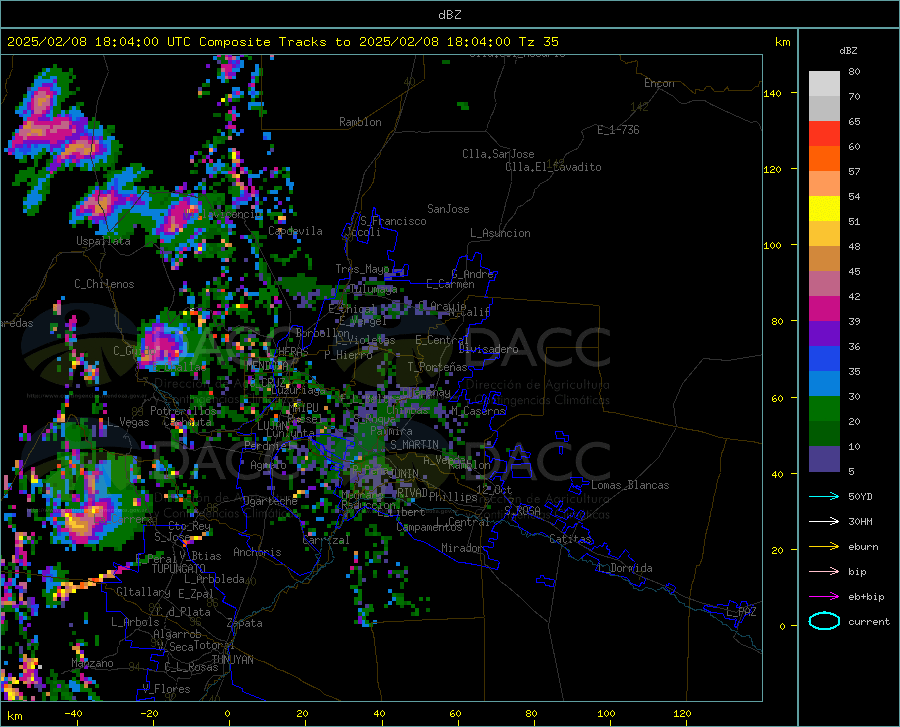Viewport: 900px width, 727px height.
Task: Click the 0 tick on horizontal axis
Action: click(227, 713)
